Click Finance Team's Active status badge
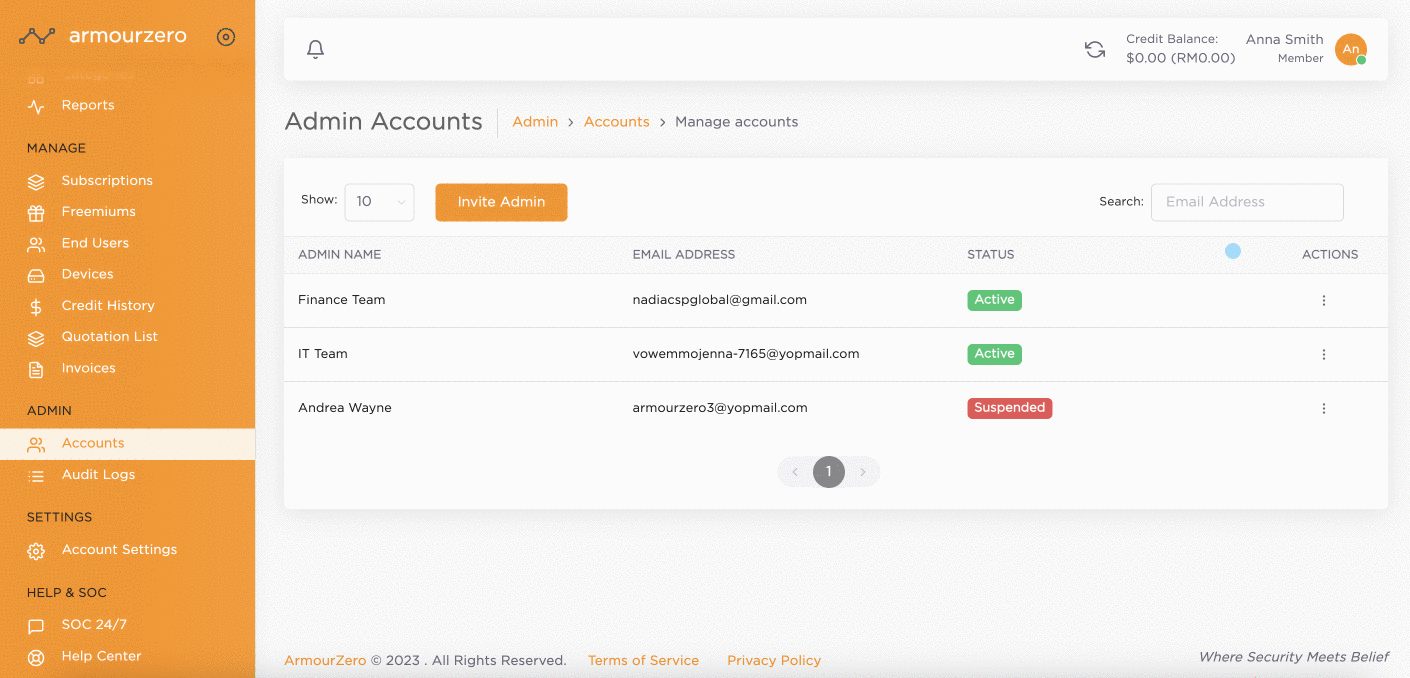The height and width of the screenshot is (678, 1410). 994,300
